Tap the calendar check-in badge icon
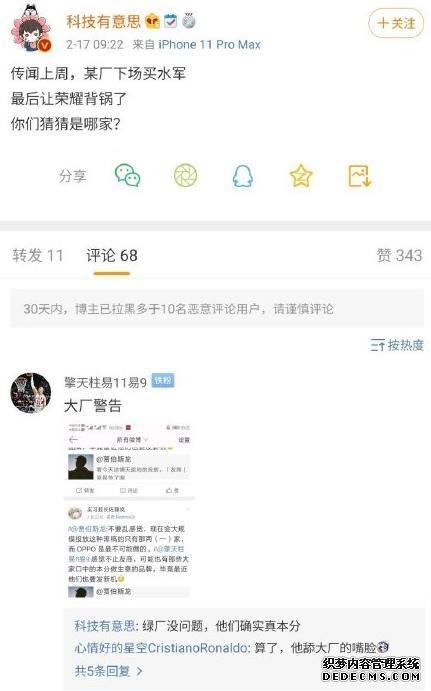The height and width of the screenshot is (691, 431). [x=170, y=21]
